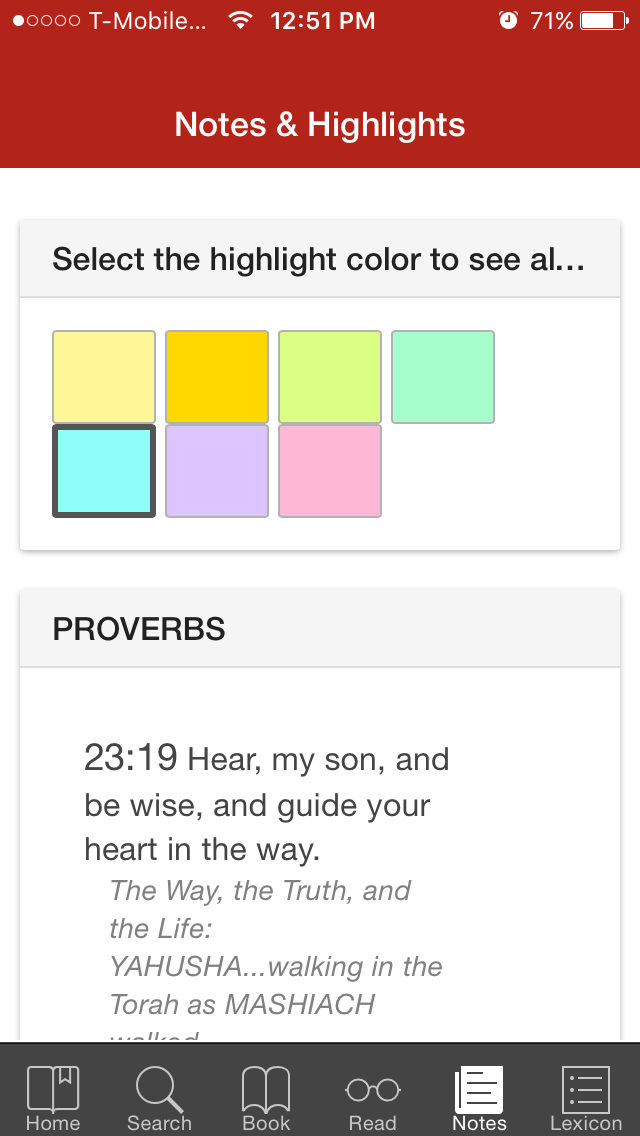This screenshot has height=1136, width=640.
Task: Pick the lavender highlight swatch
Action: point(217,471)
